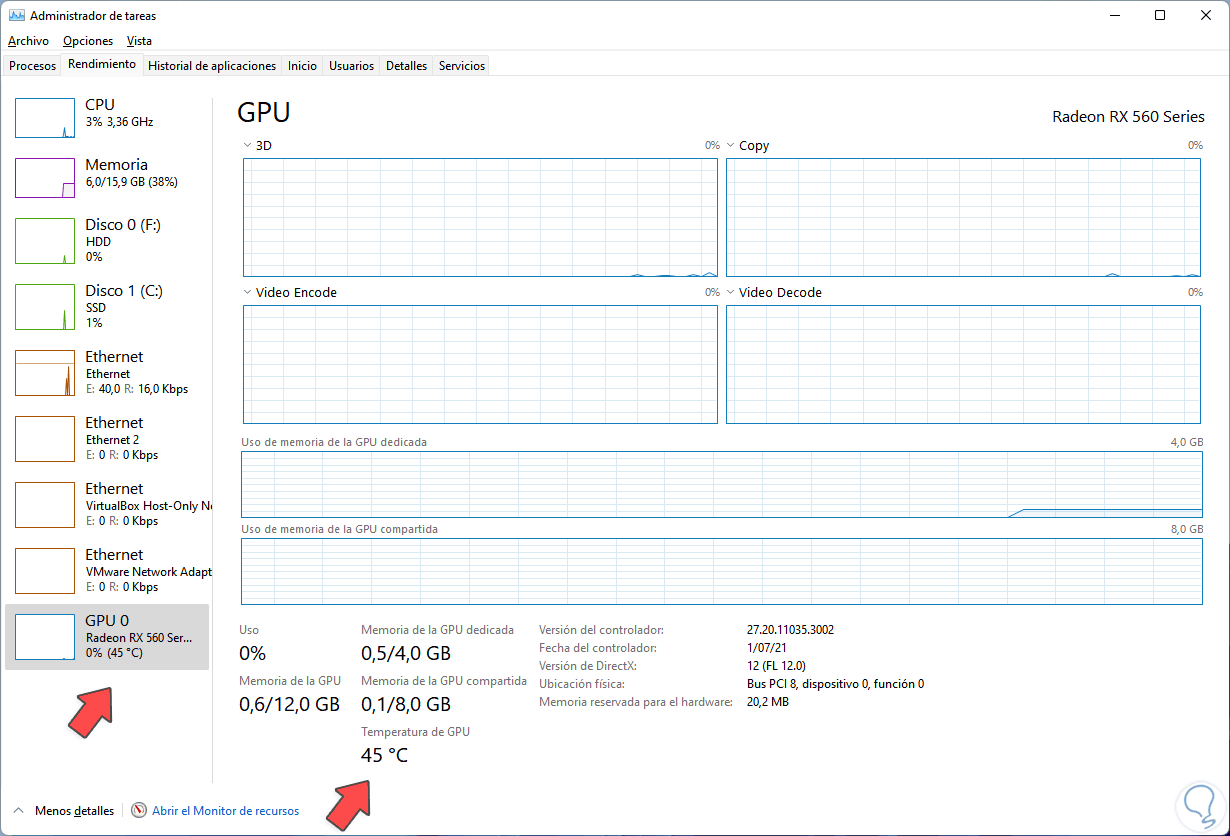Screen dimensions: 1230x836
Task: Select the VirtualBox Host-Only Ethernet entry
Action: click(107, 505)
